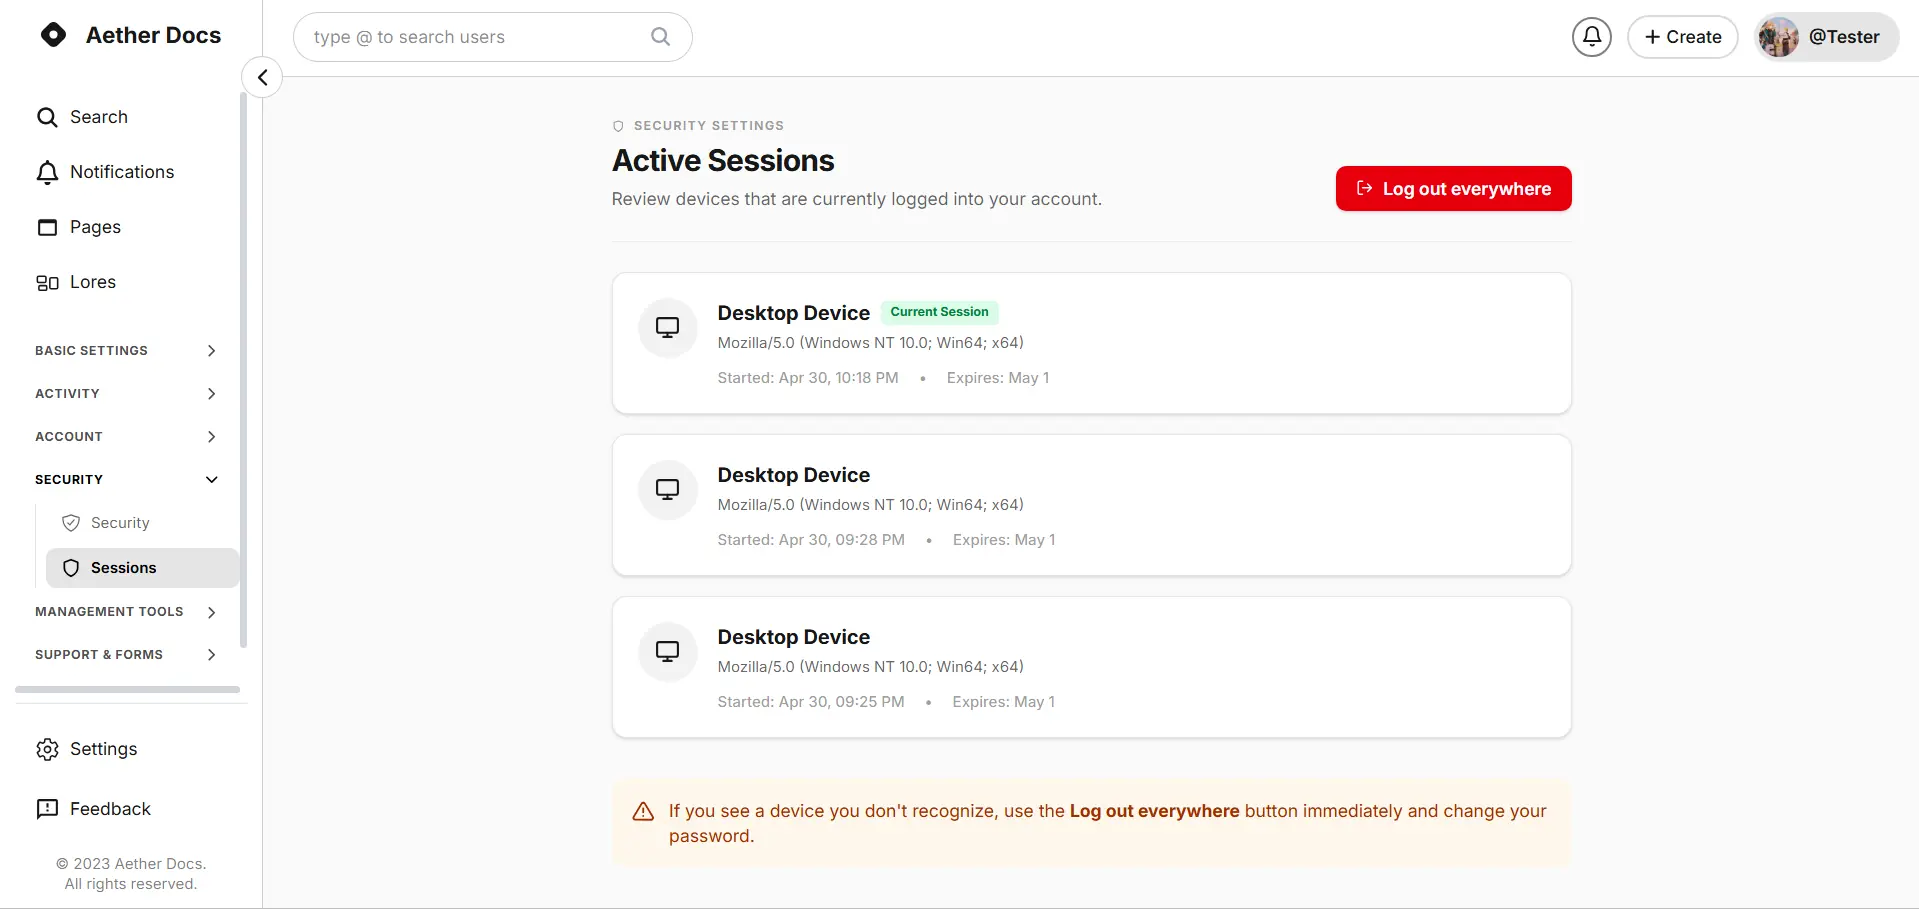This screenshot has height=909, width=1919.
Task: Expand the Activity section
Action: click(126, 394)
